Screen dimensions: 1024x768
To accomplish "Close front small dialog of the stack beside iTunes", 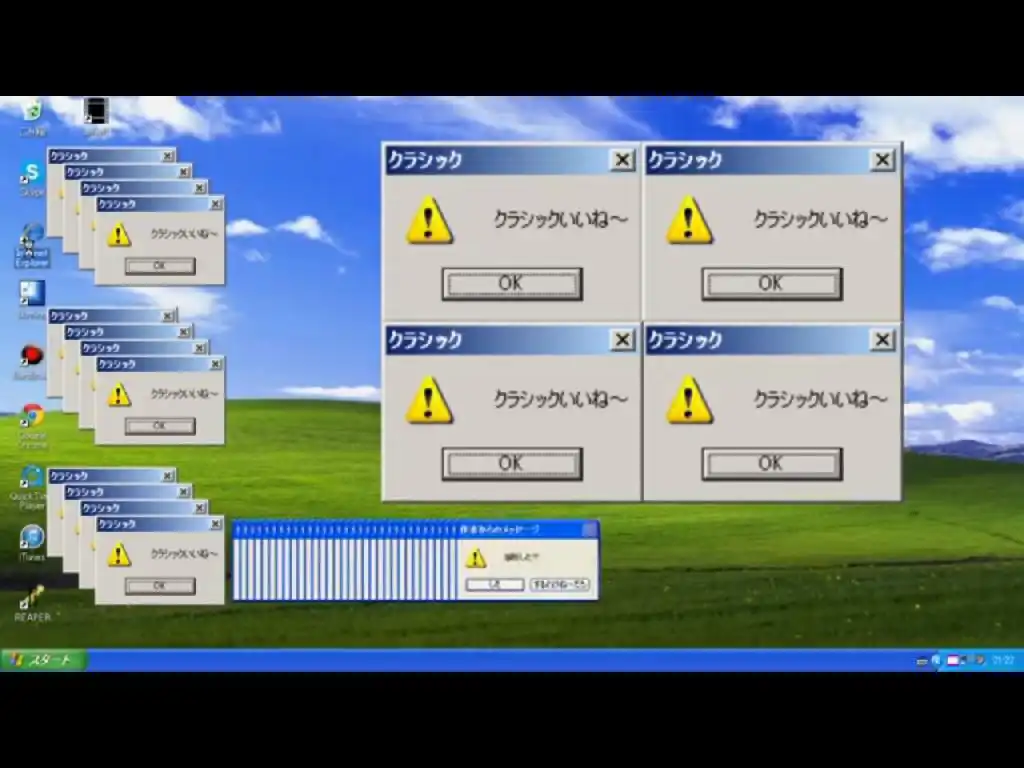I will coord(216,524).
